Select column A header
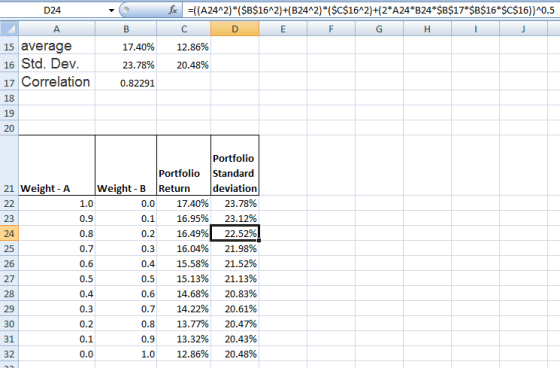 [57, 29]
